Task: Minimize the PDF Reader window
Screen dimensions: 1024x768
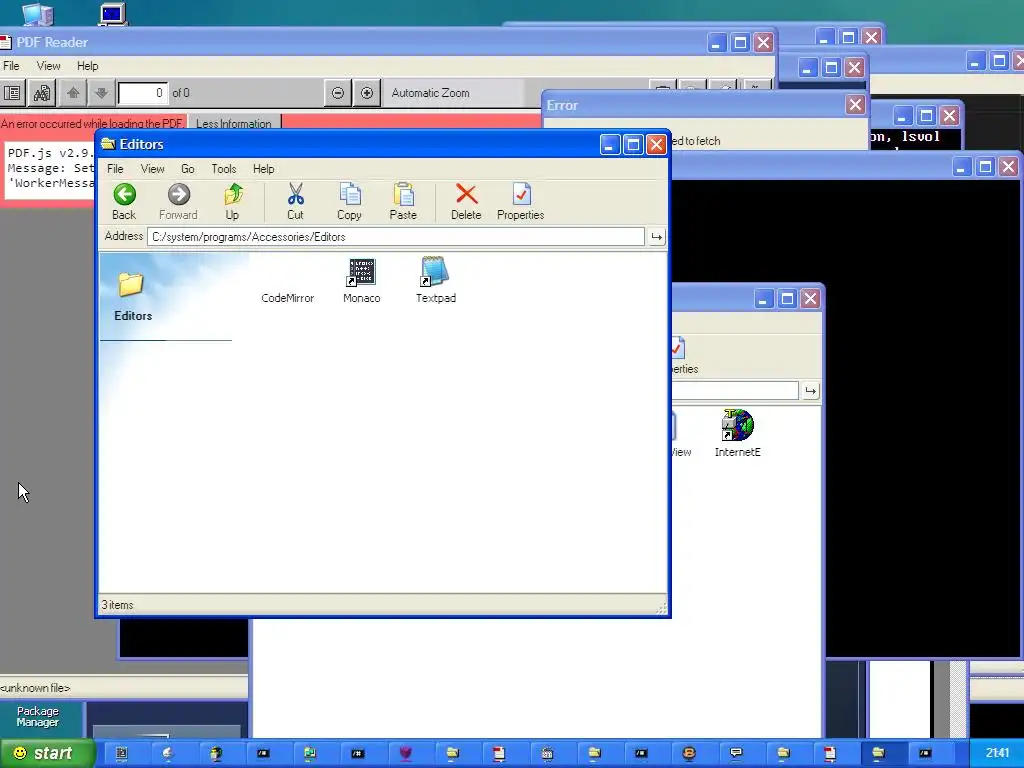Action: tap(716, 43)
